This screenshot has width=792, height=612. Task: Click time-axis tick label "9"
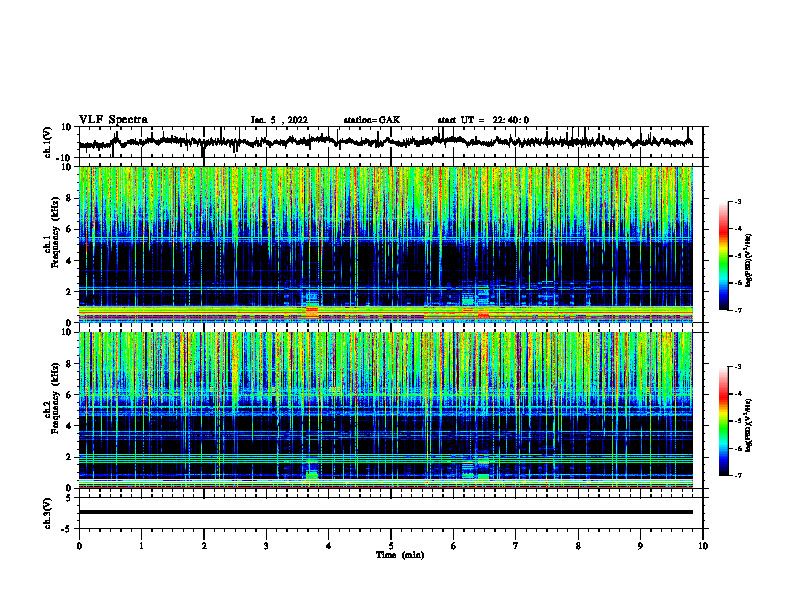(640, 546)
